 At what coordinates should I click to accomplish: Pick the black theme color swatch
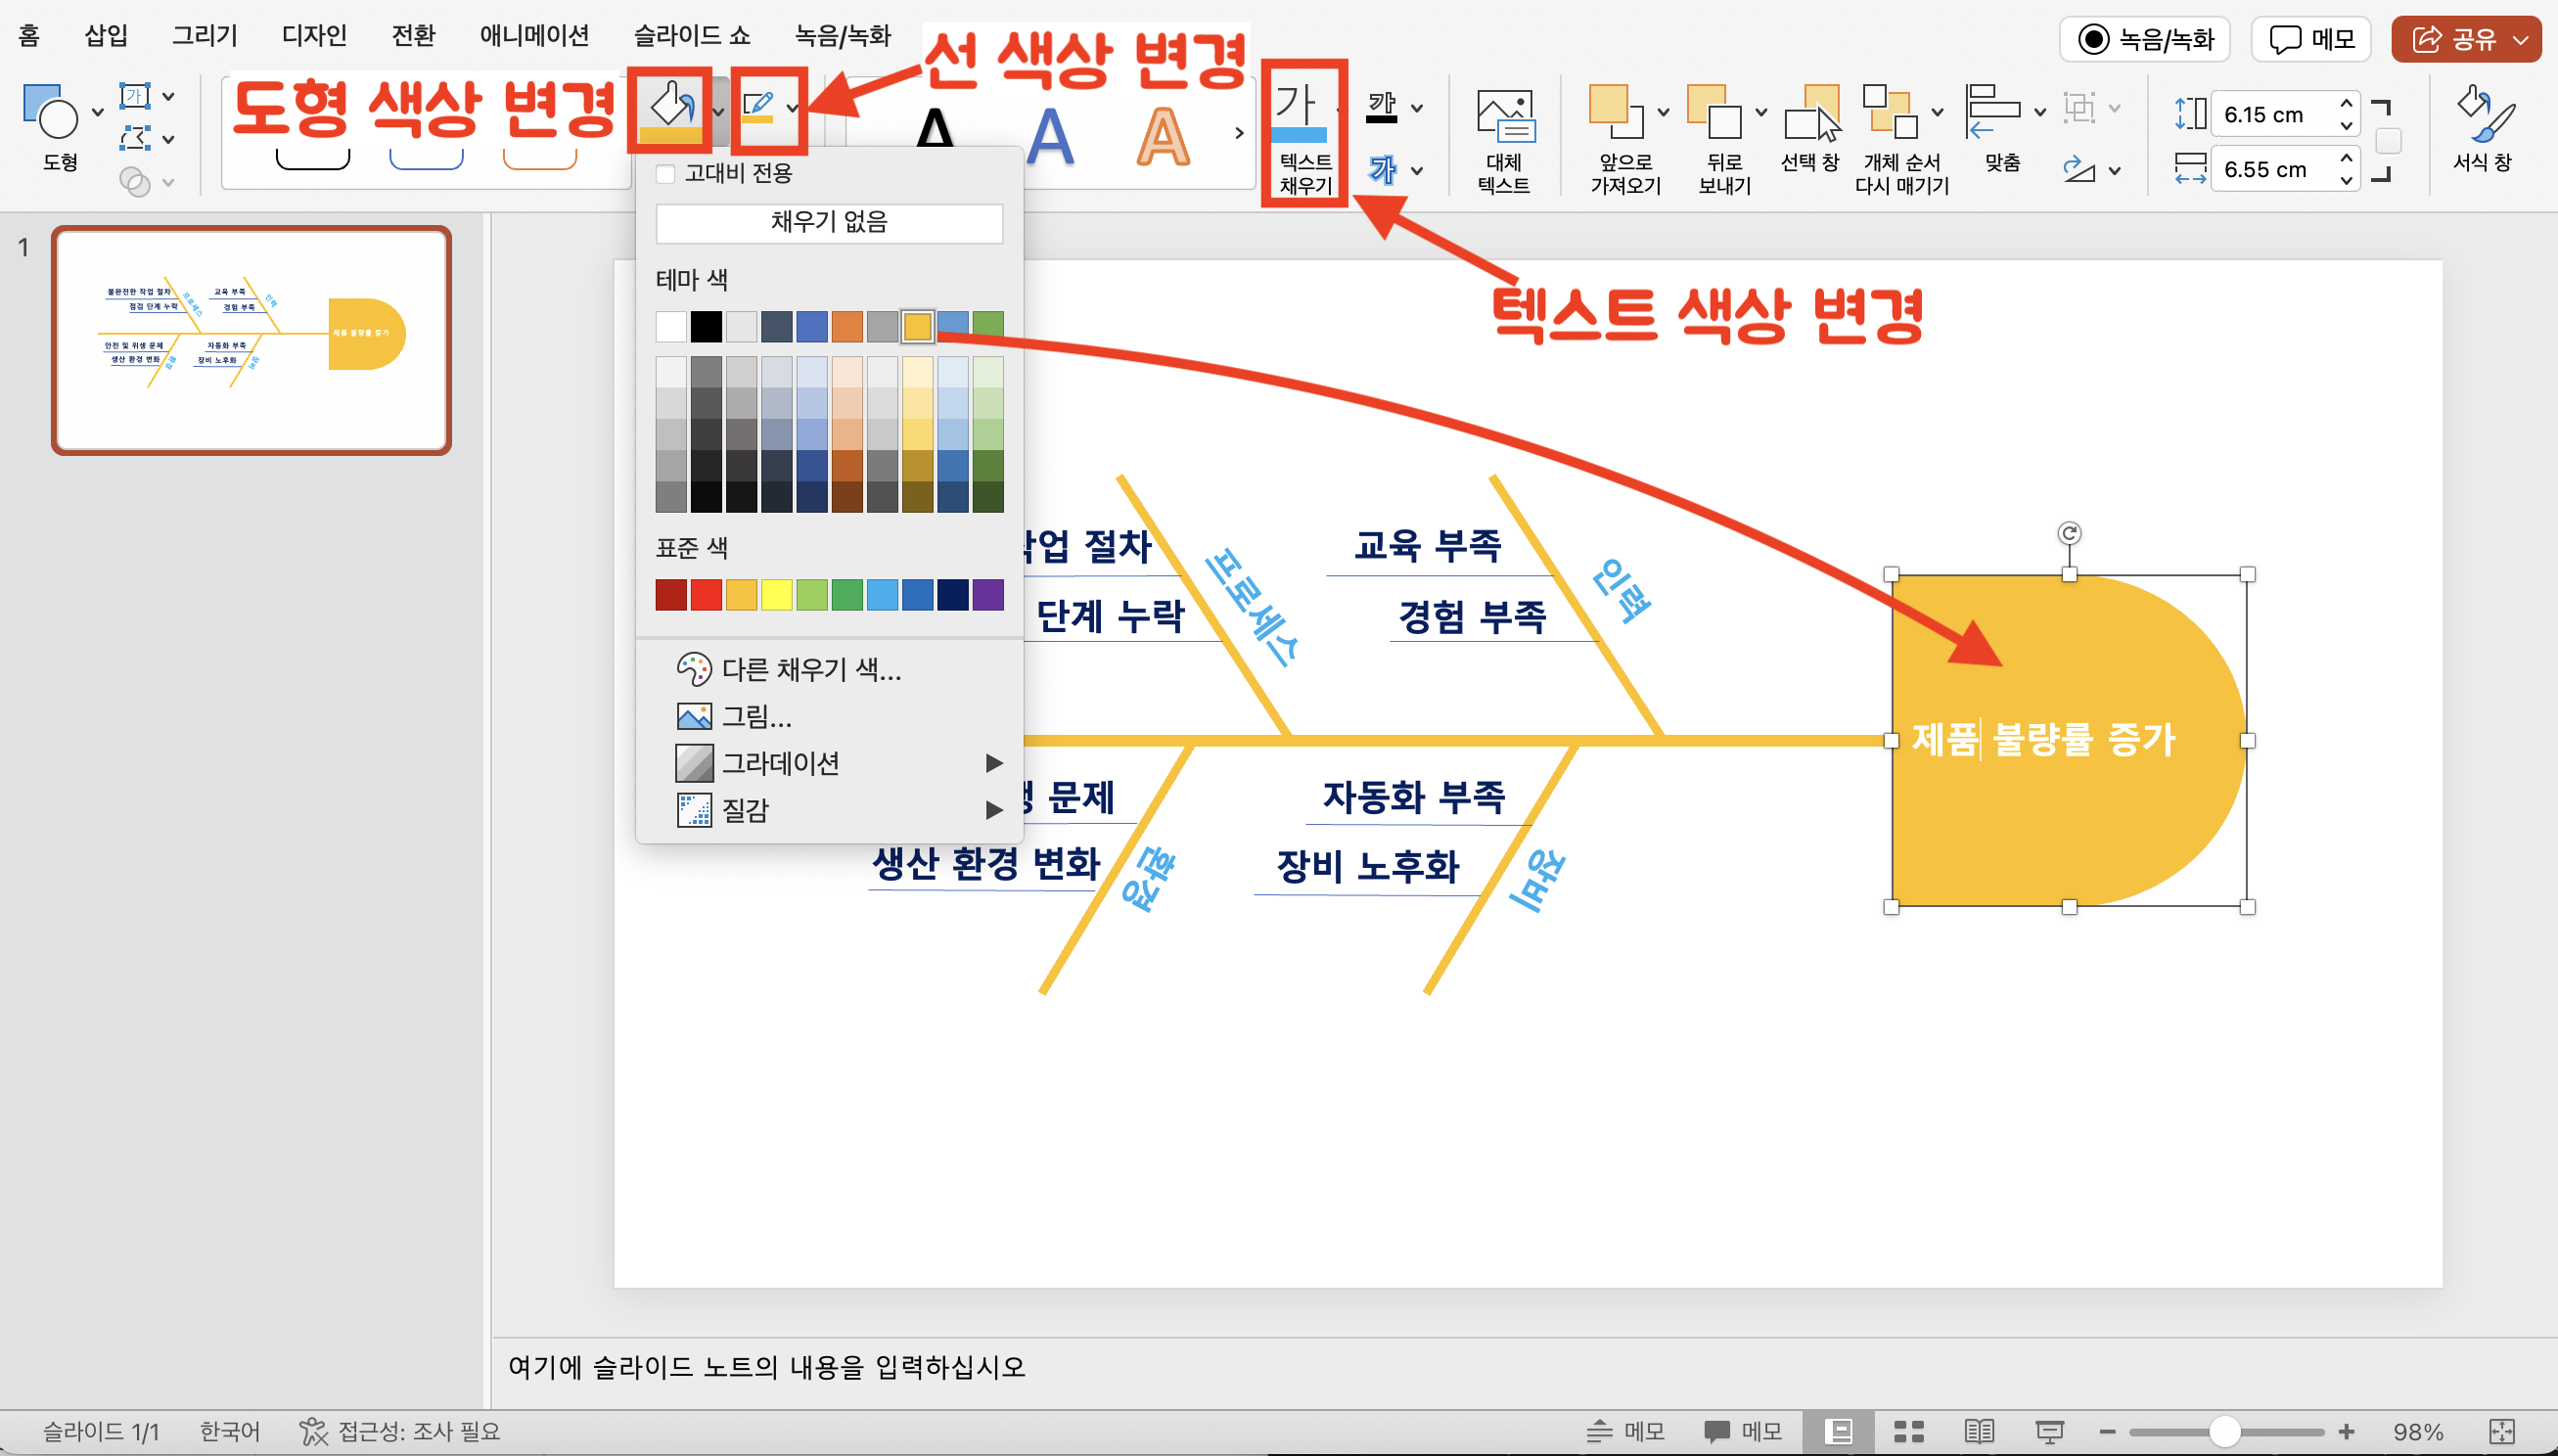[706, 326]
